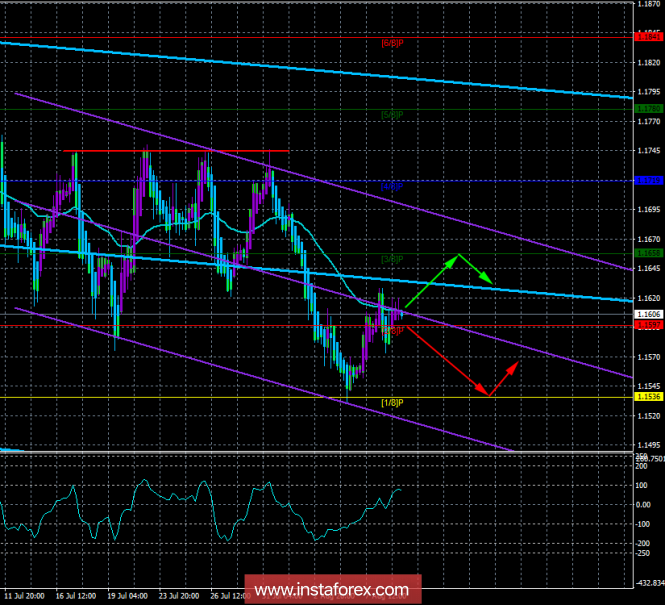Click the green downward arrow near 1.1645
The image size is (665, 605).
pos(477,270)
